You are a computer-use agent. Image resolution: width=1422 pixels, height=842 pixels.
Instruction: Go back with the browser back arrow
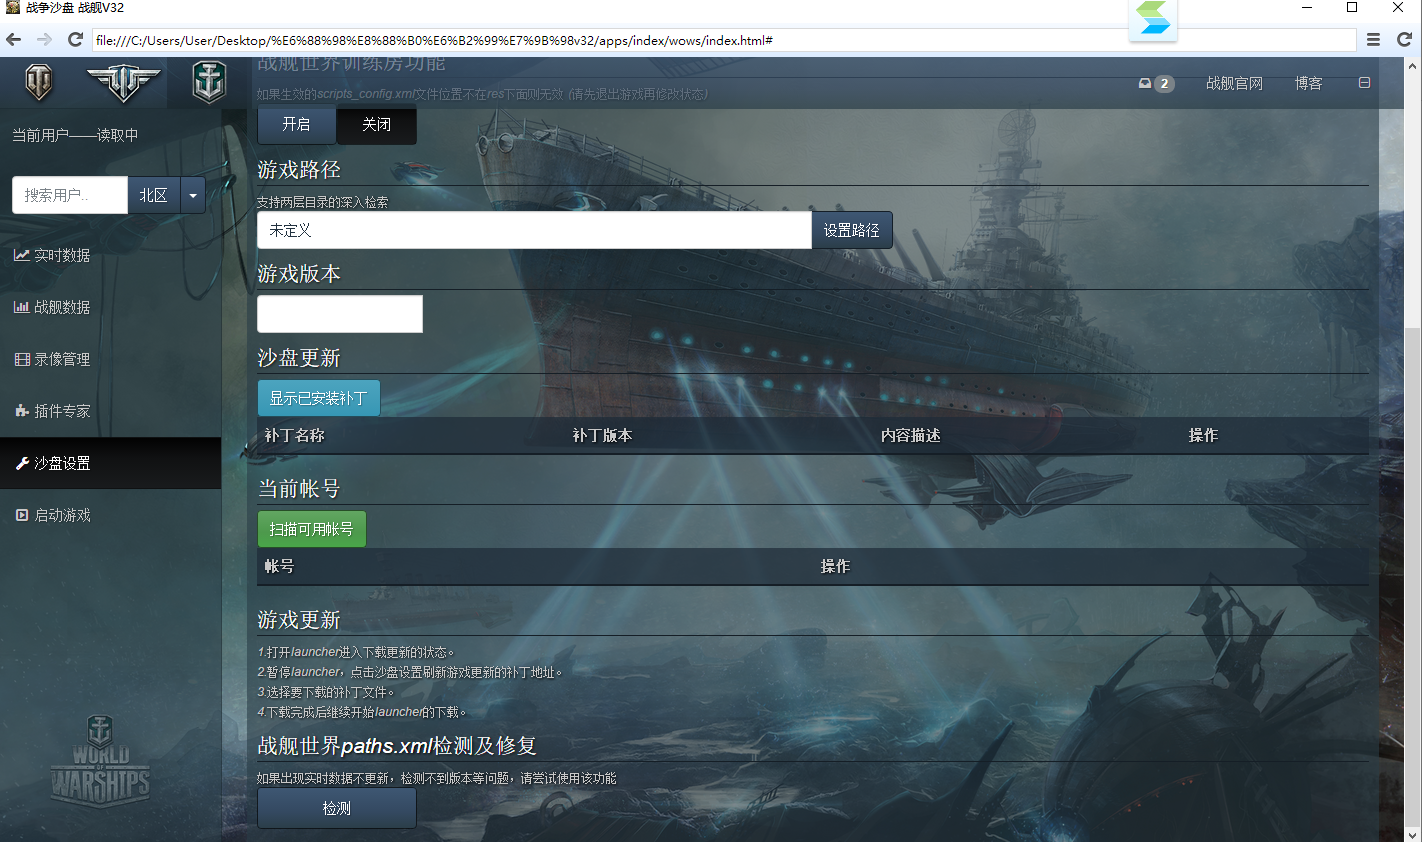pyautogui.click(x=13, y=40)
